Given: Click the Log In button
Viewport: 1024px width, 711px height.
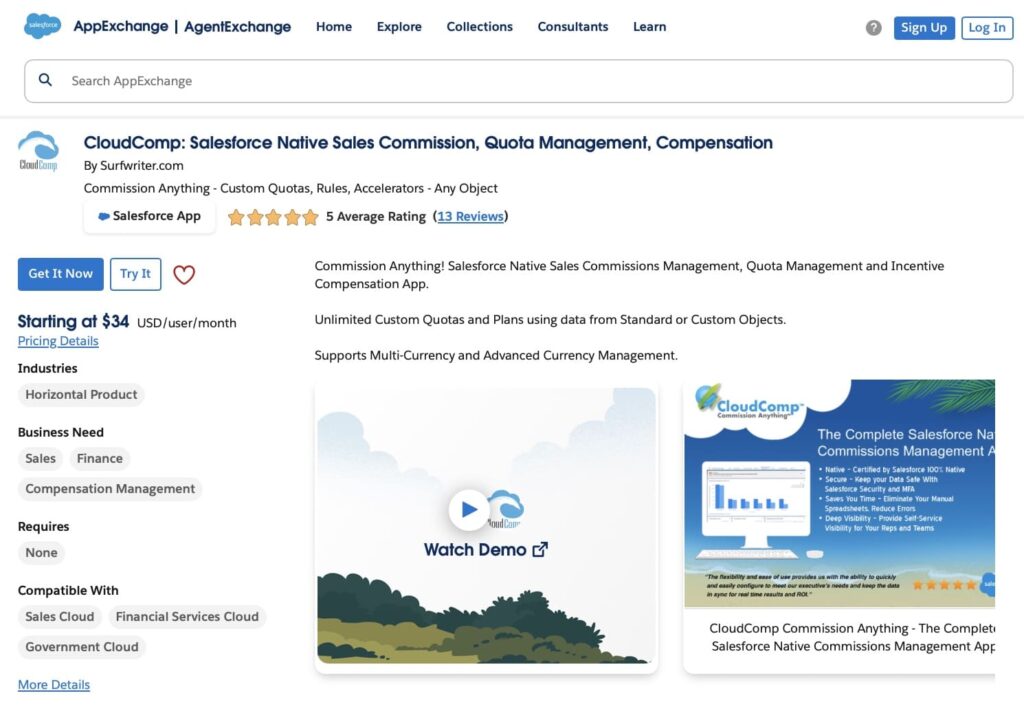Looking at the screenshot, I should 987,27.
